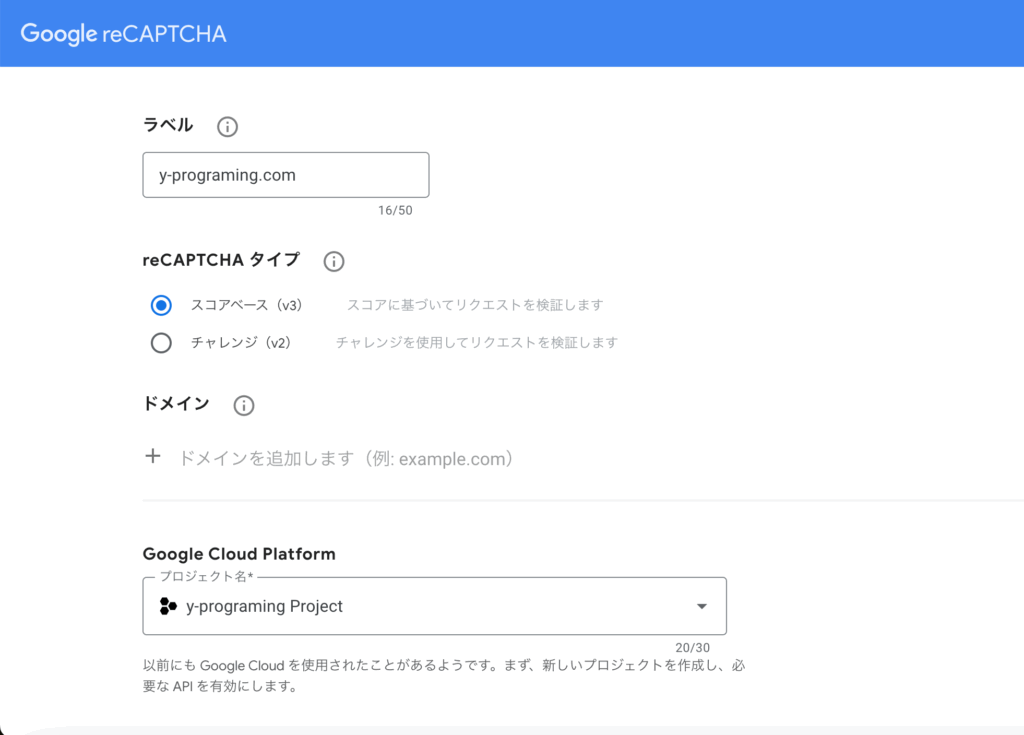Click the dropdown arrow in project selector
Screen dimensions: 1024x735
tap(702, 606)
